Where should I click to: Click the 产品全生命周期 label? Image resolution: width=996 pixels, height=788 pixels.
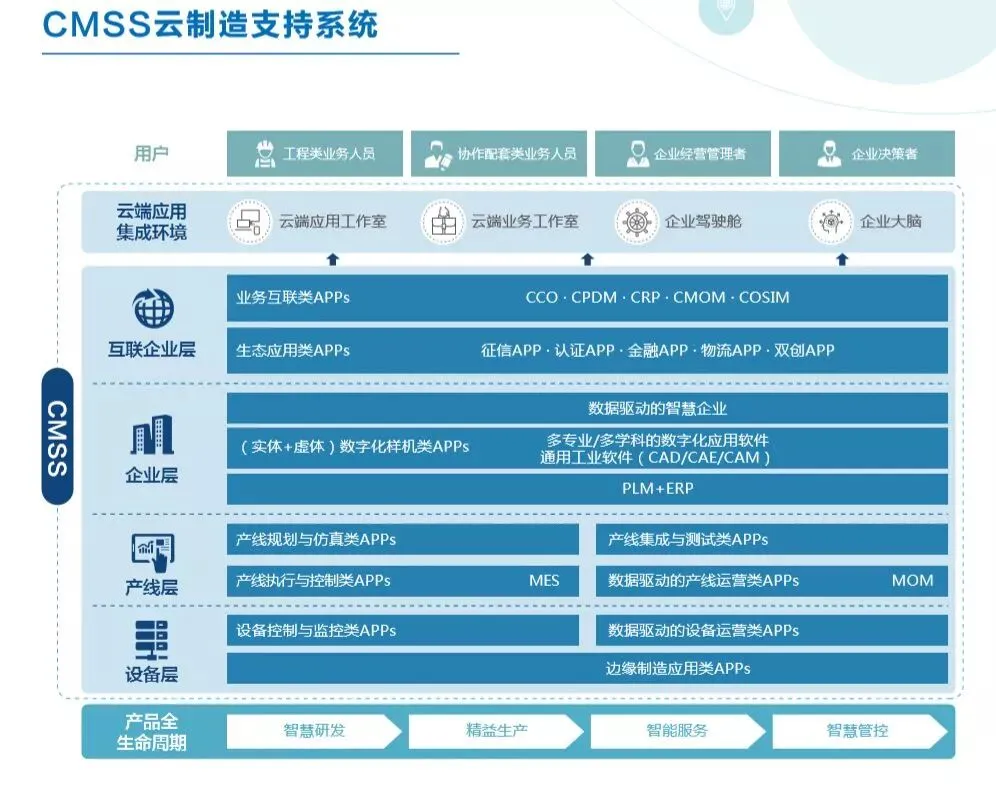pos(151,731)
